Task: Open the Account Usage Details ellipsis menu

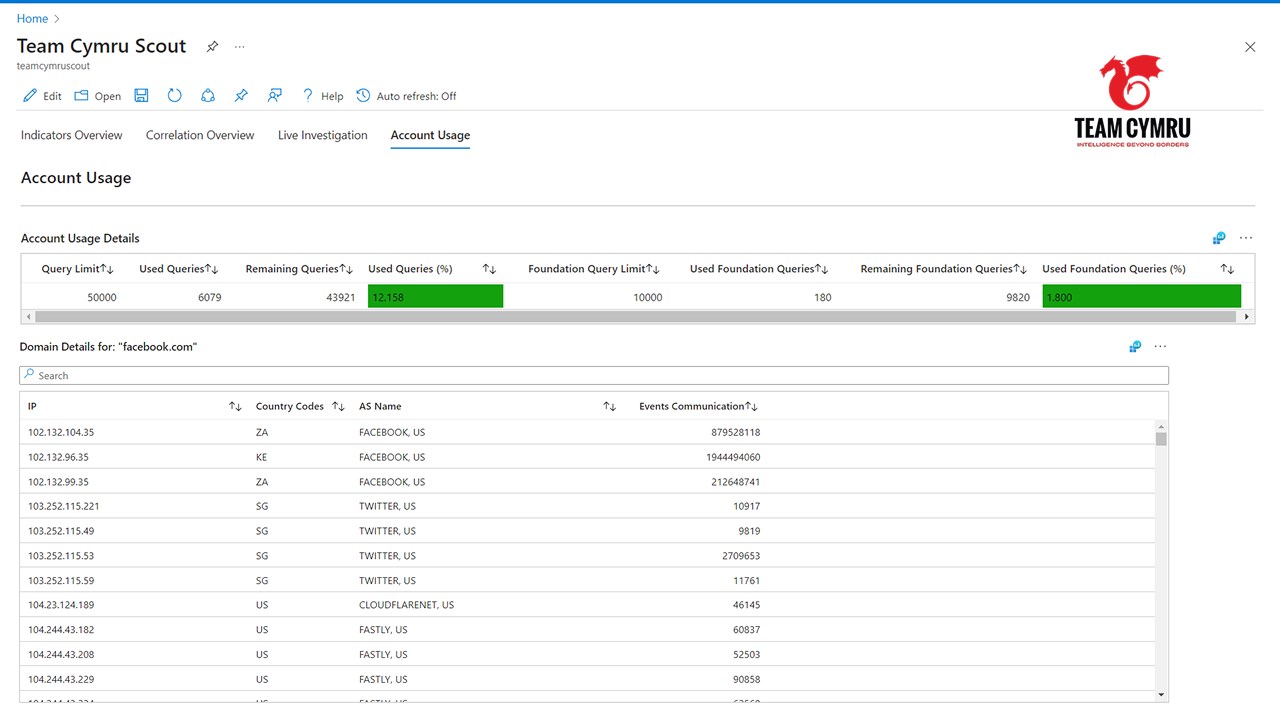Action: point(1246,238)
